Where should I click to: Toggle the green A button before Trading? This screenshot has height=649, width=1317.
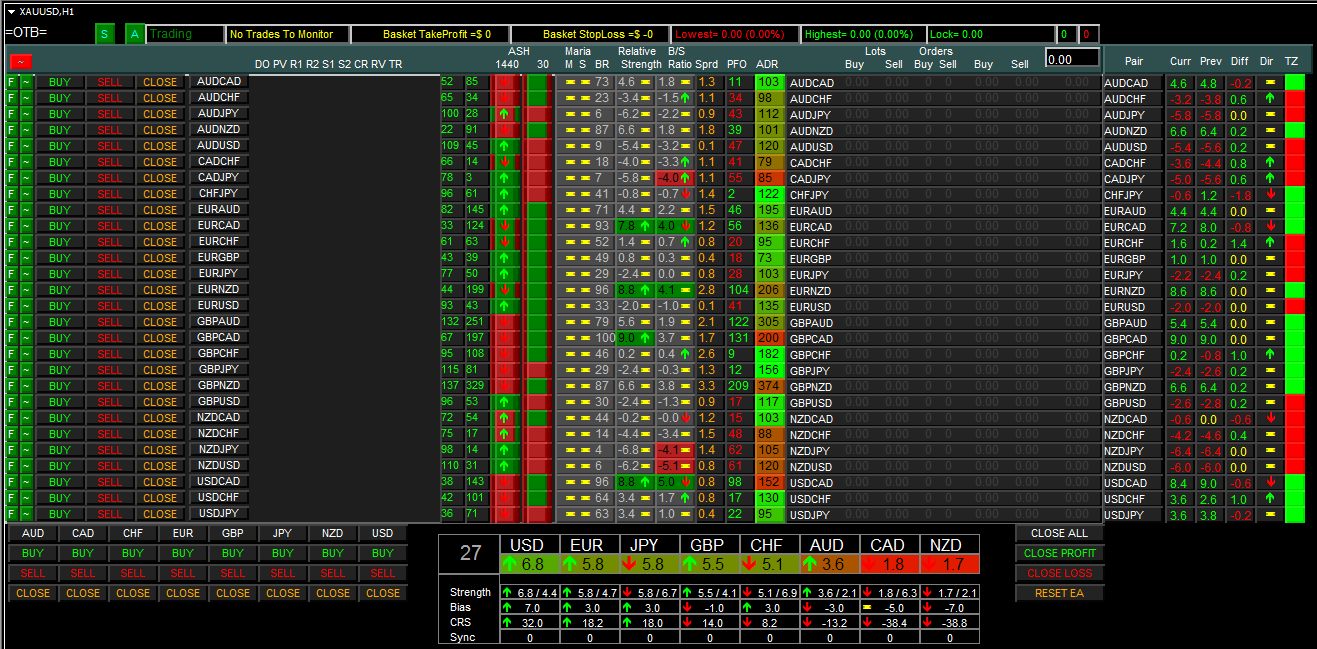(x=135, y=34)
